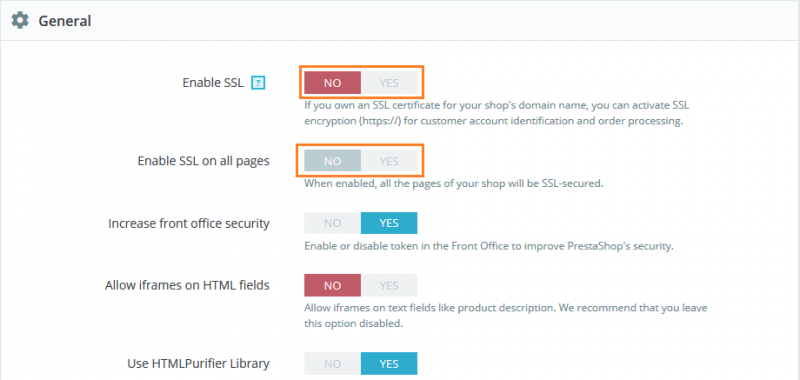Choose NO for Enable SSL on all pages
This screenshot has width=800, height=380.
pyautogui.click(x=333, y=161)
